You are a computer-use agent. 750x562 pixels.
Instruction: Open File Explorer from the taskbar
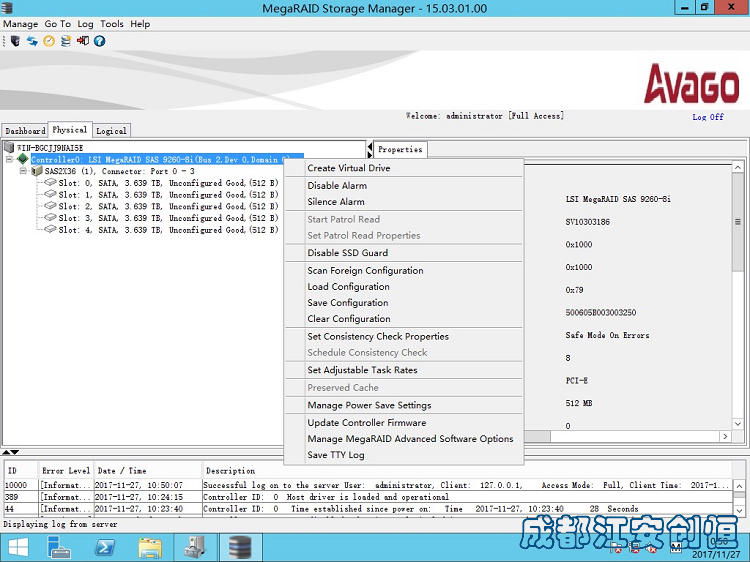tap(150, 548)
